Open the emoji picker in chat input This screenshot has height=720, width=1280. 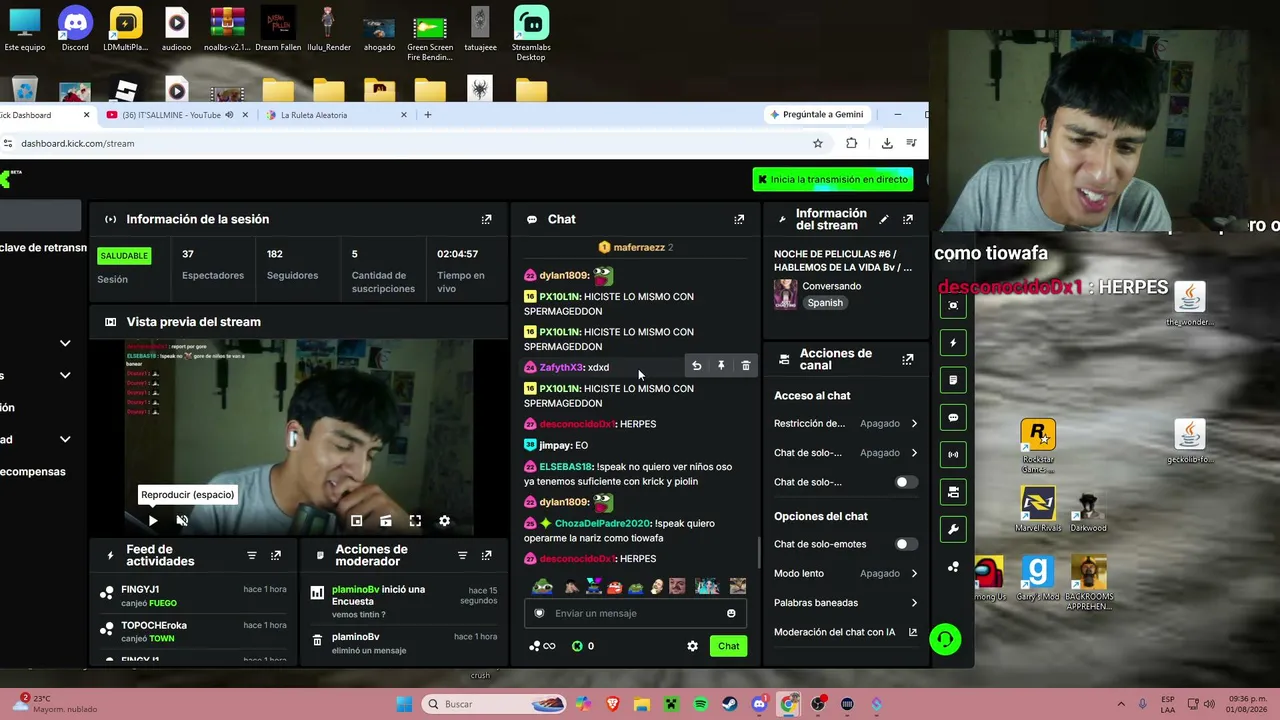(731, 613)
